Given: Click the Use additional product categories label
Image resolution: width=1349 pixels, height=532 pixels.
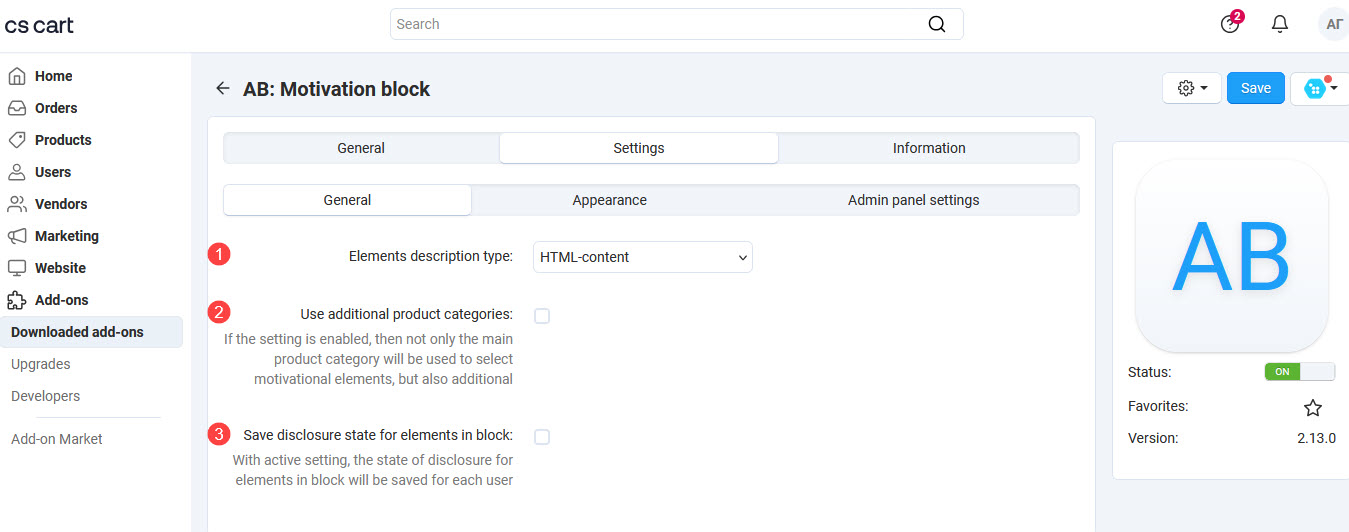Looking at the screenshot, I should pos(407,314).
